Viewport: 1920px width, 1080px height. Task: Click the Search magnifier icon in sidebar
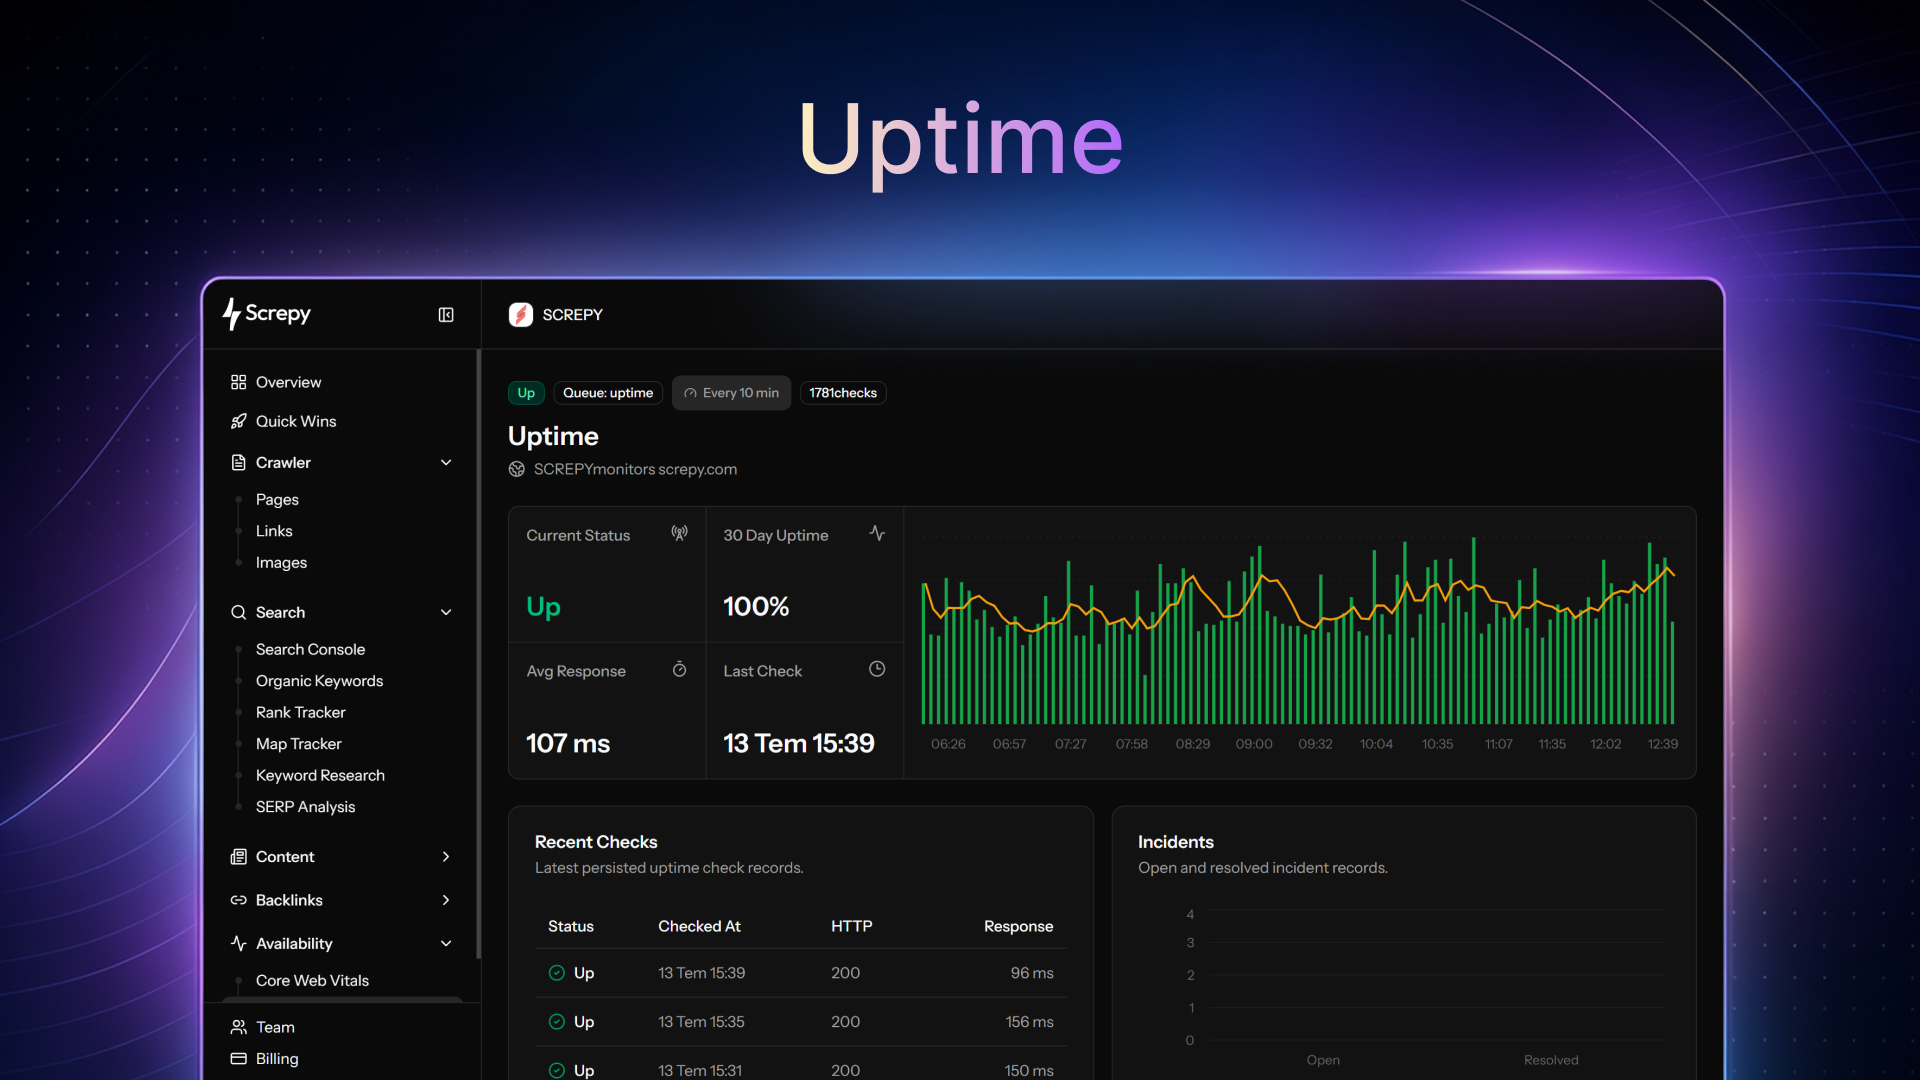[x=238, y=612]
